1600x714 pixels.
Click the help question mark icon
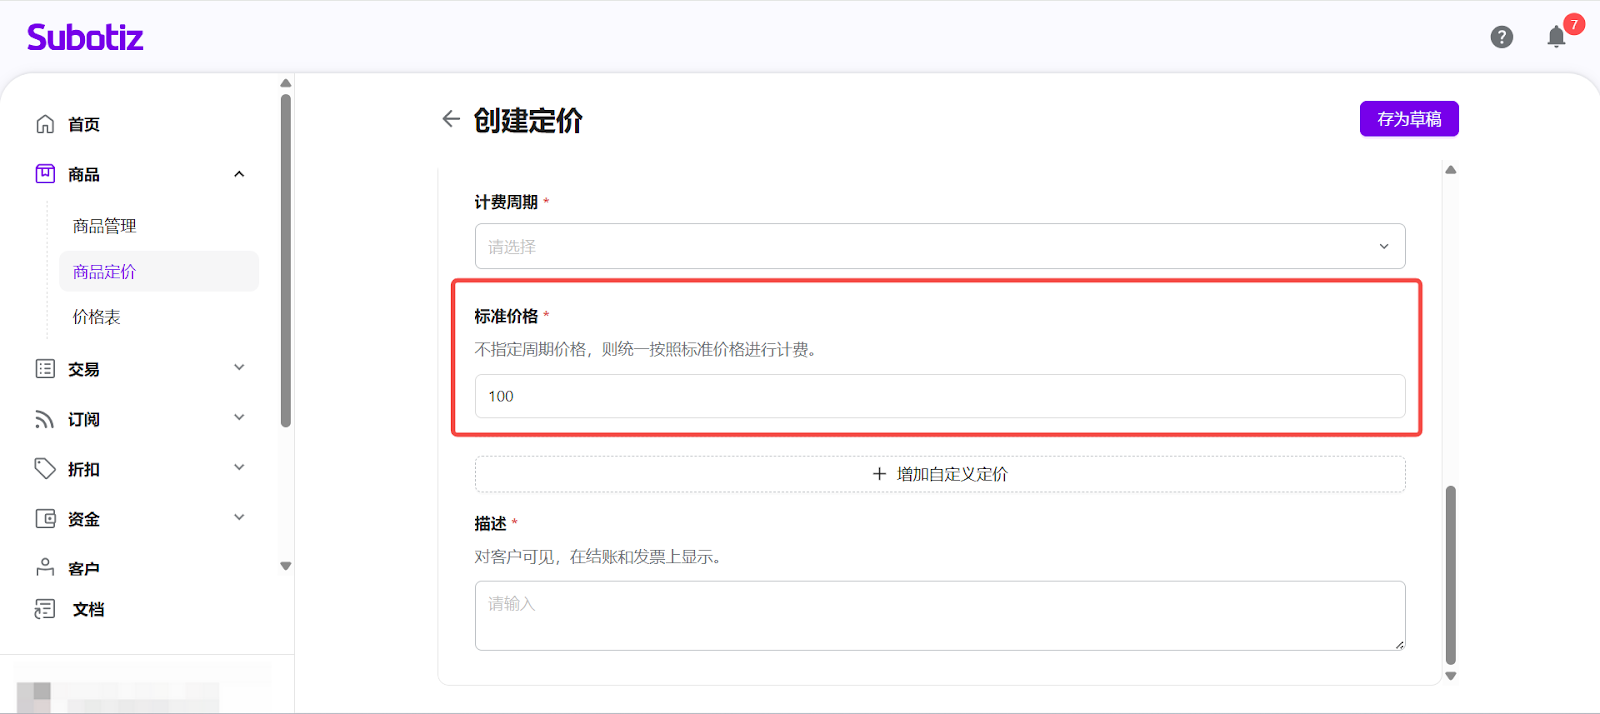point(1501,37)
